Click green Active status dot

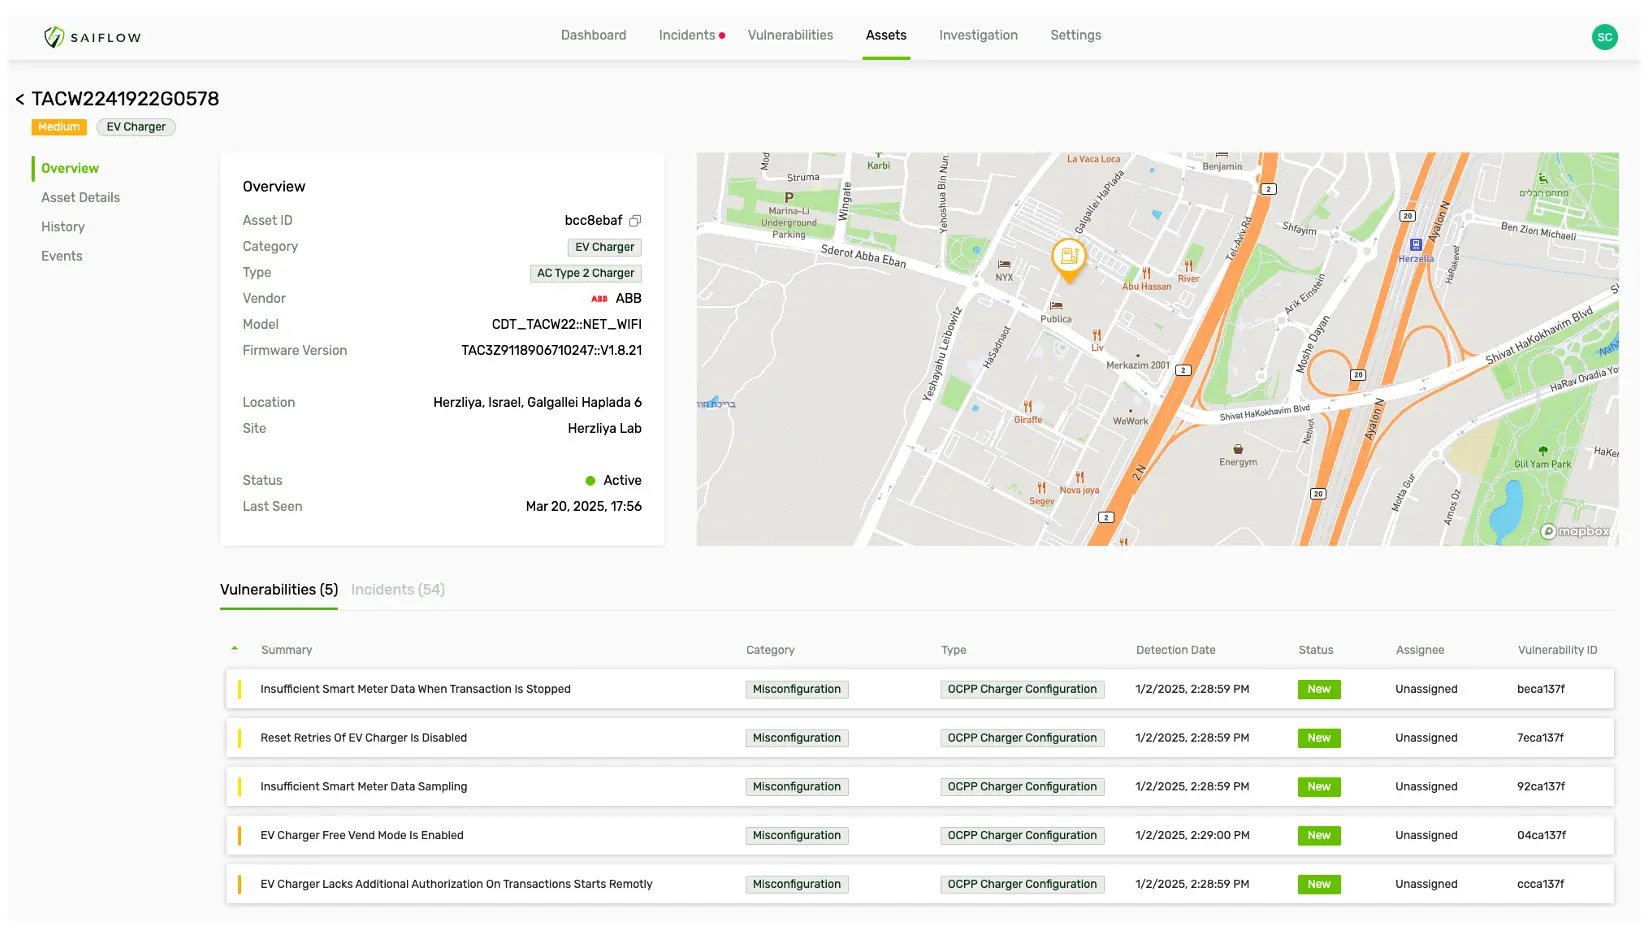coord(590,481)
